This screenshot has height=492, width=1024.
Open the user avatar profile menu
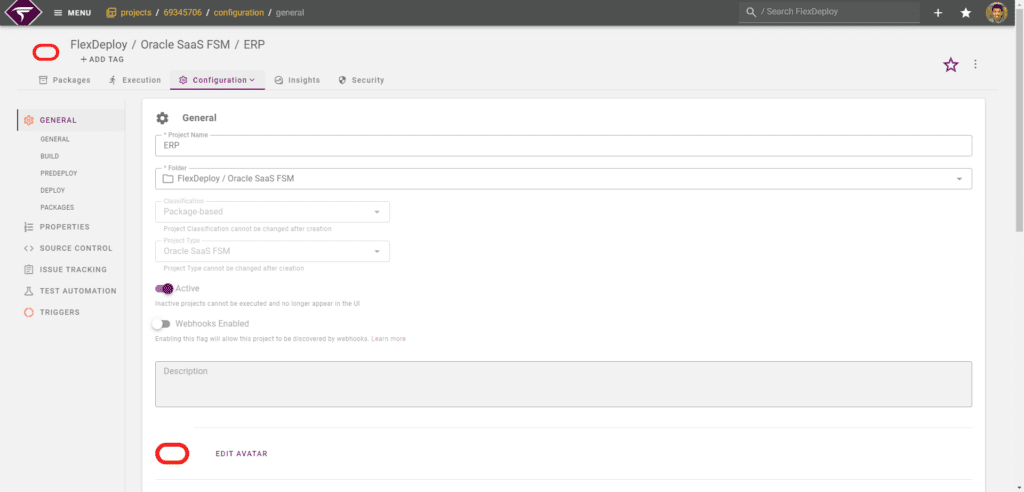996,12
